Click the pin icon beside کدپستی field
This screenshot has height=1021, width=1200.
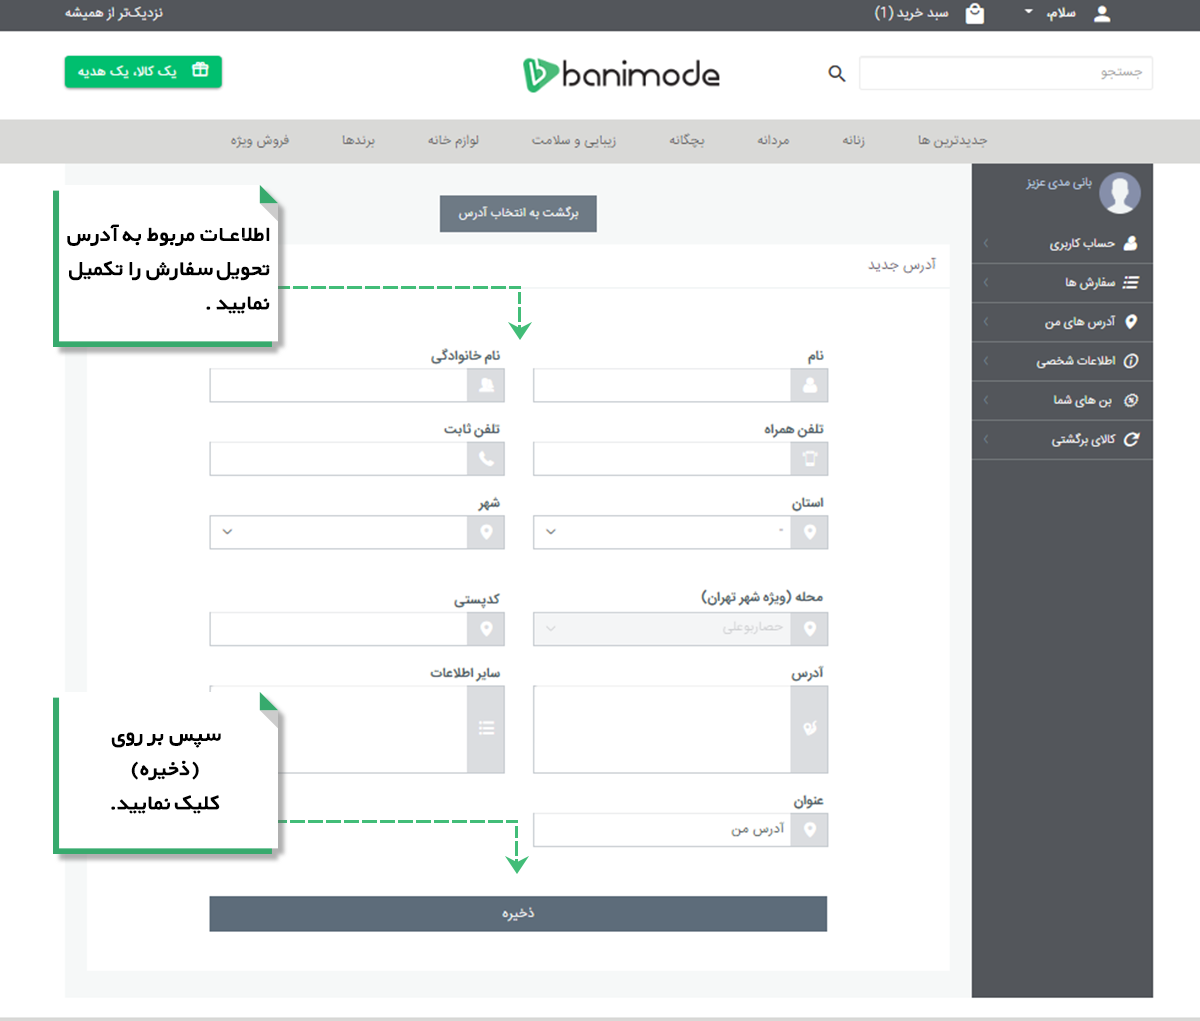click(486, 629)
